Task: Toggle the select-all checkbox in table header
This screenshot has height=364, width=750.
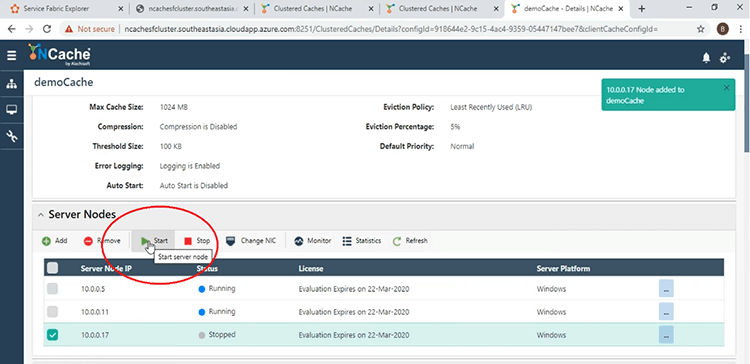Action: pos(53,268)
